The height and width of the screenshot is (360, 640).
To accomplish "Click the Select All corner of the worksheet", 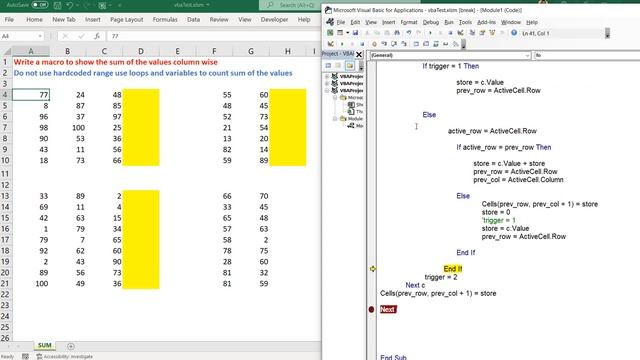I will point(6,51).
